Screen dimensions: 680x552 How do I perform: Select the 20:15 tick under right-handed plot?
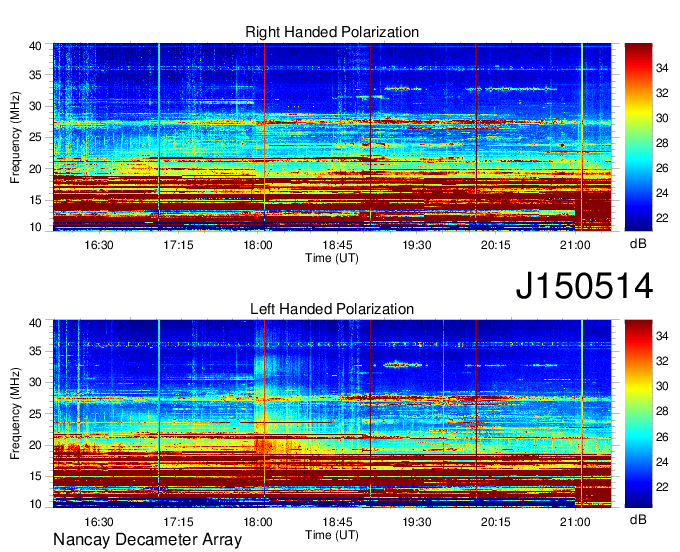[x=496, y=245]
